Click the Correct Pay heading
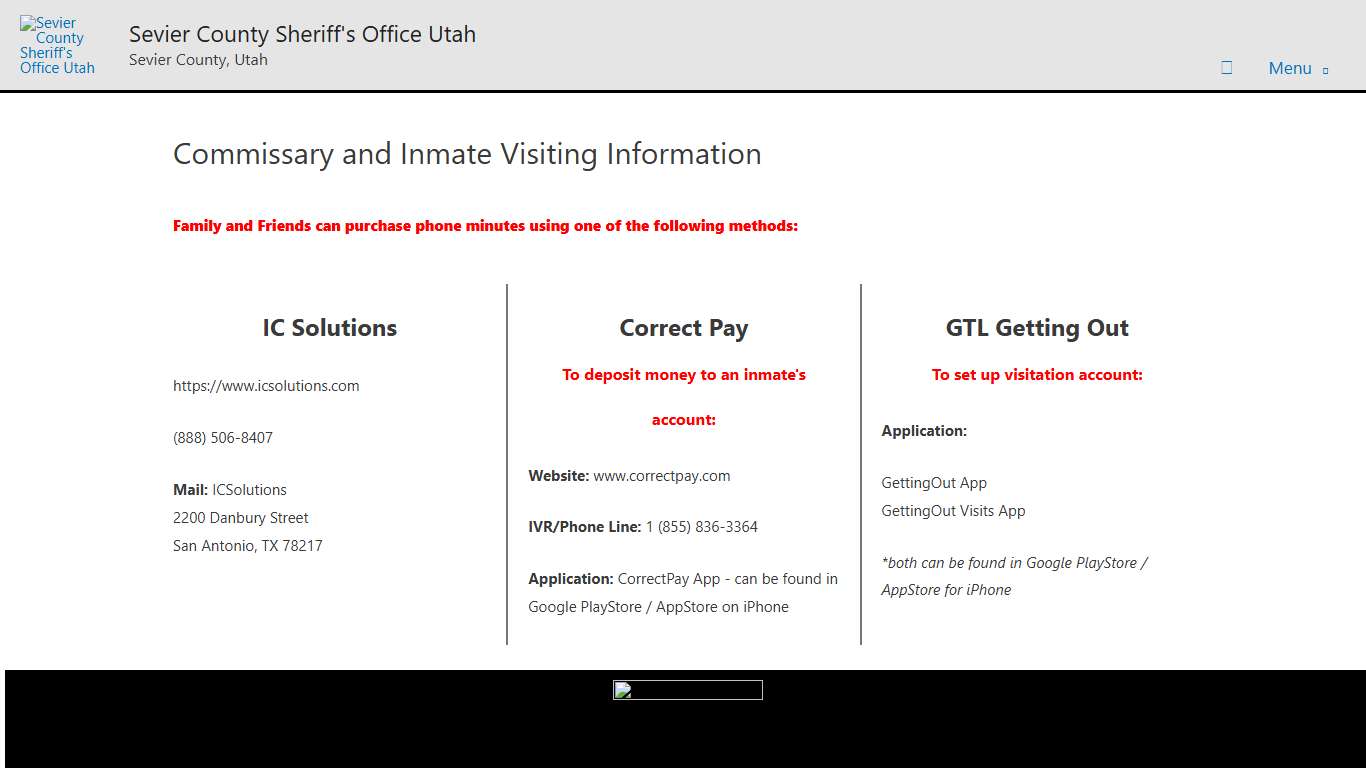Viewport: 1366px width, 768px height. (683, 327)
